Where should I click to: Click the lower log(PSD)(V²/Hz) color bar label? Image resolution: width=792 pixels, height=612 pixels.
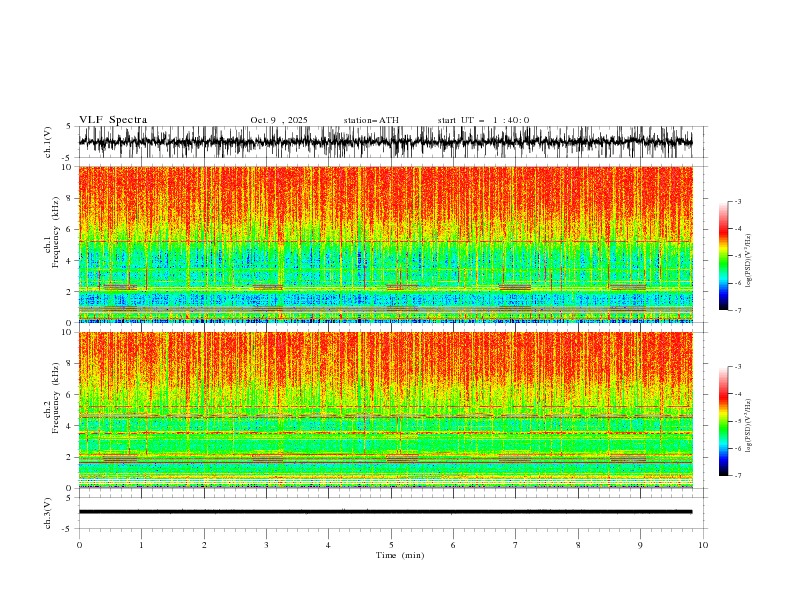pos(748,425)
